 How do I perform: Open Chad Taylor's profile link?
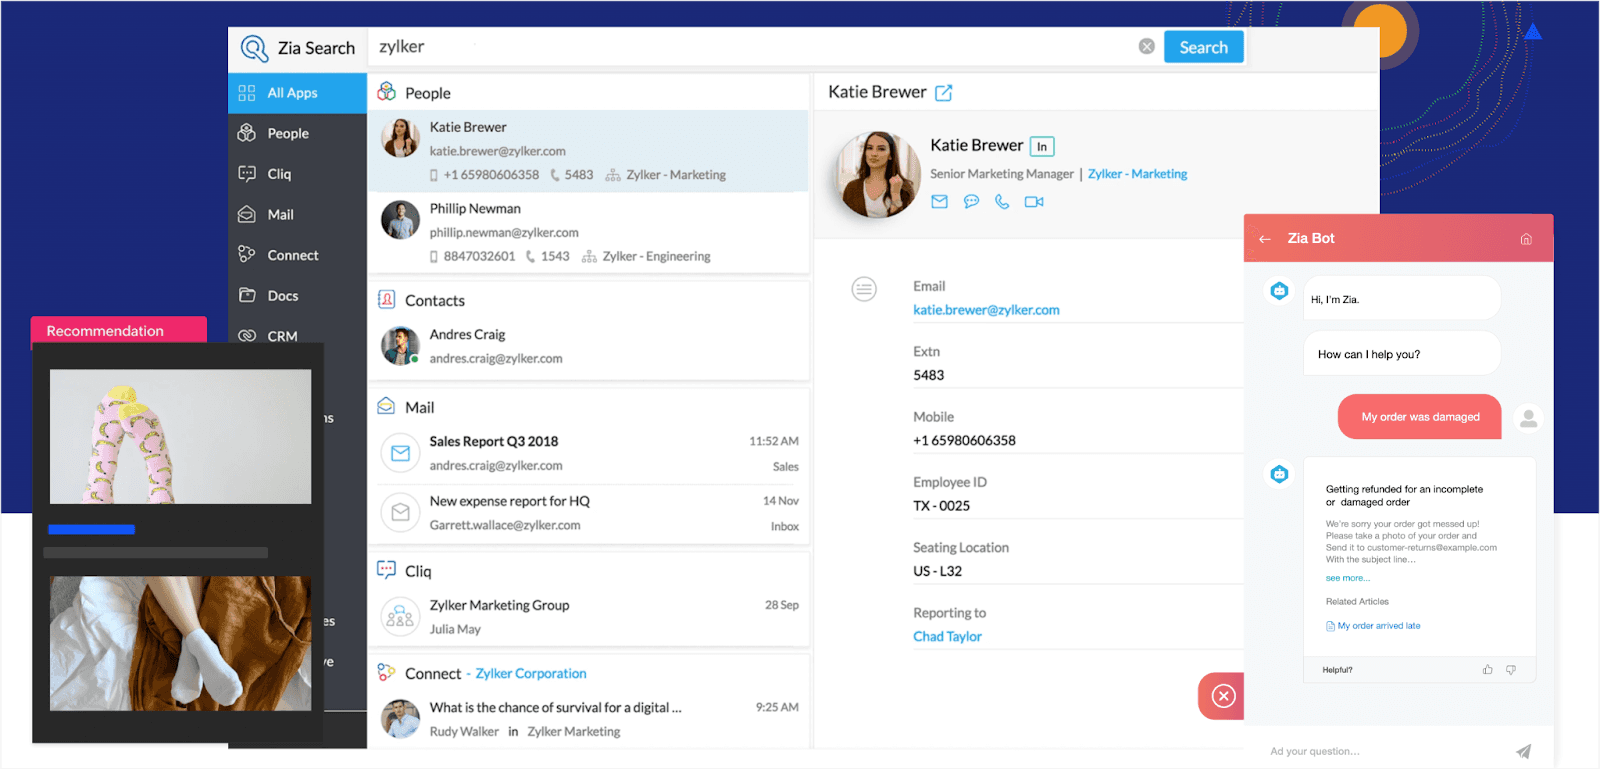click(x=947, y=636)
